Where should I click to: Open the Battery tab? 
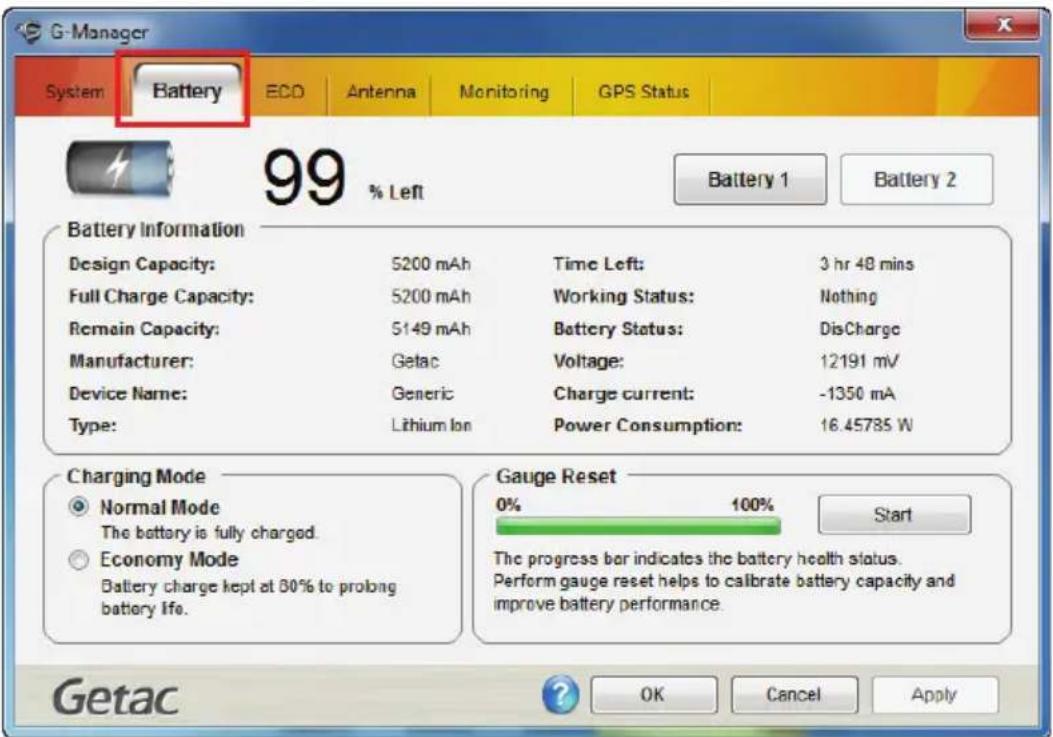[187, 91]
